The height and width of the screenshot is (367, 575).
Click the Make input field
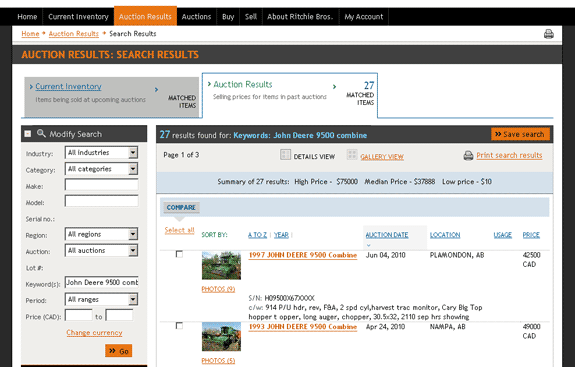click(x=102, y=185)
